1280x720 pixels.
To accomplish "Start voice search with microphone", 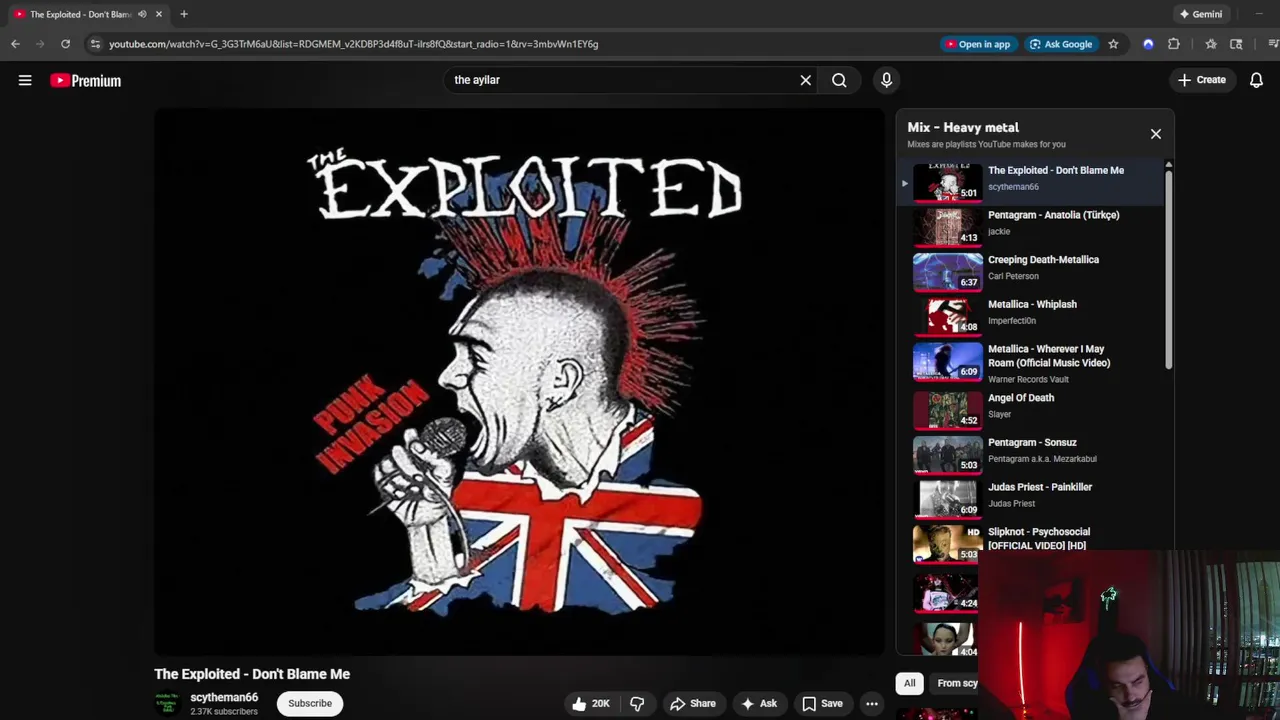I will pyautogui.click(x=886, y=80).
